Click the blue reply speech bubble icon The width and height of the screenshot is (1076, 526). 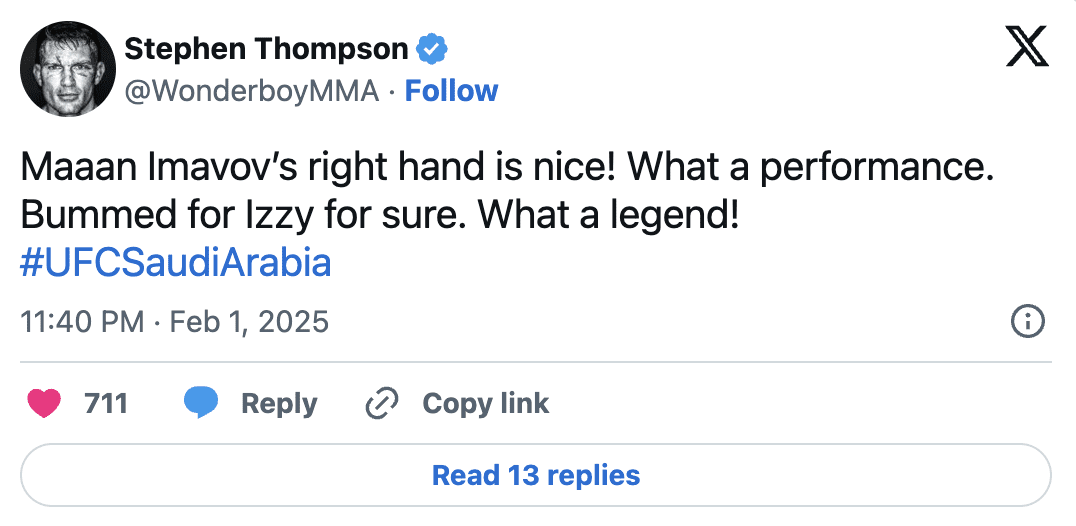click(201, 403)
